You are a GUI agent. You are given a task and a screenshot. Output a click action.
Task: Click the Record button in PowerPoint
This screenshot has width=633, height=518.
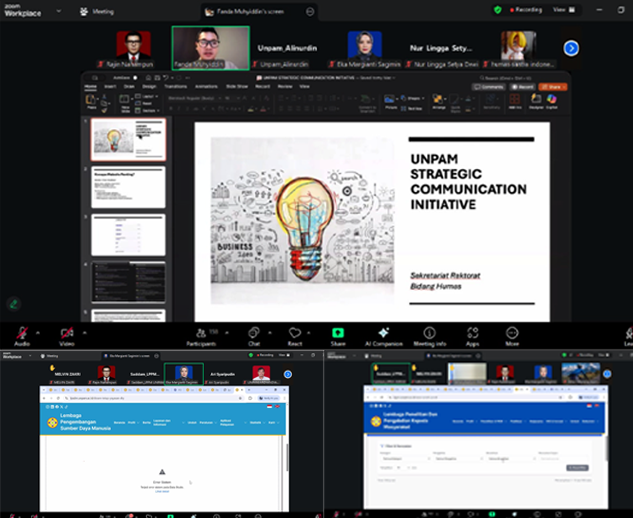coord(522,87)
